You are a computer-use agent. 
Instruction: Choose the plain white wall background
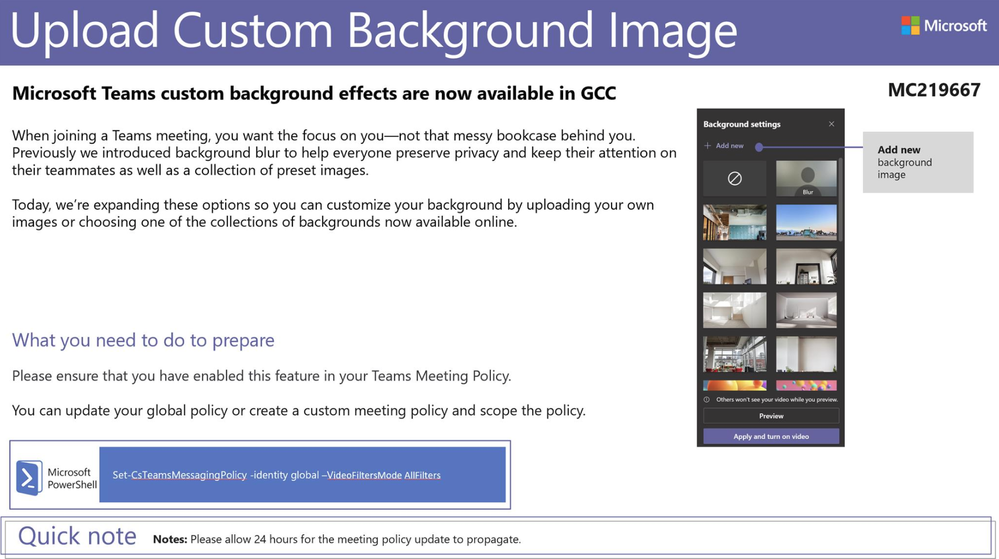click(807, 354)
